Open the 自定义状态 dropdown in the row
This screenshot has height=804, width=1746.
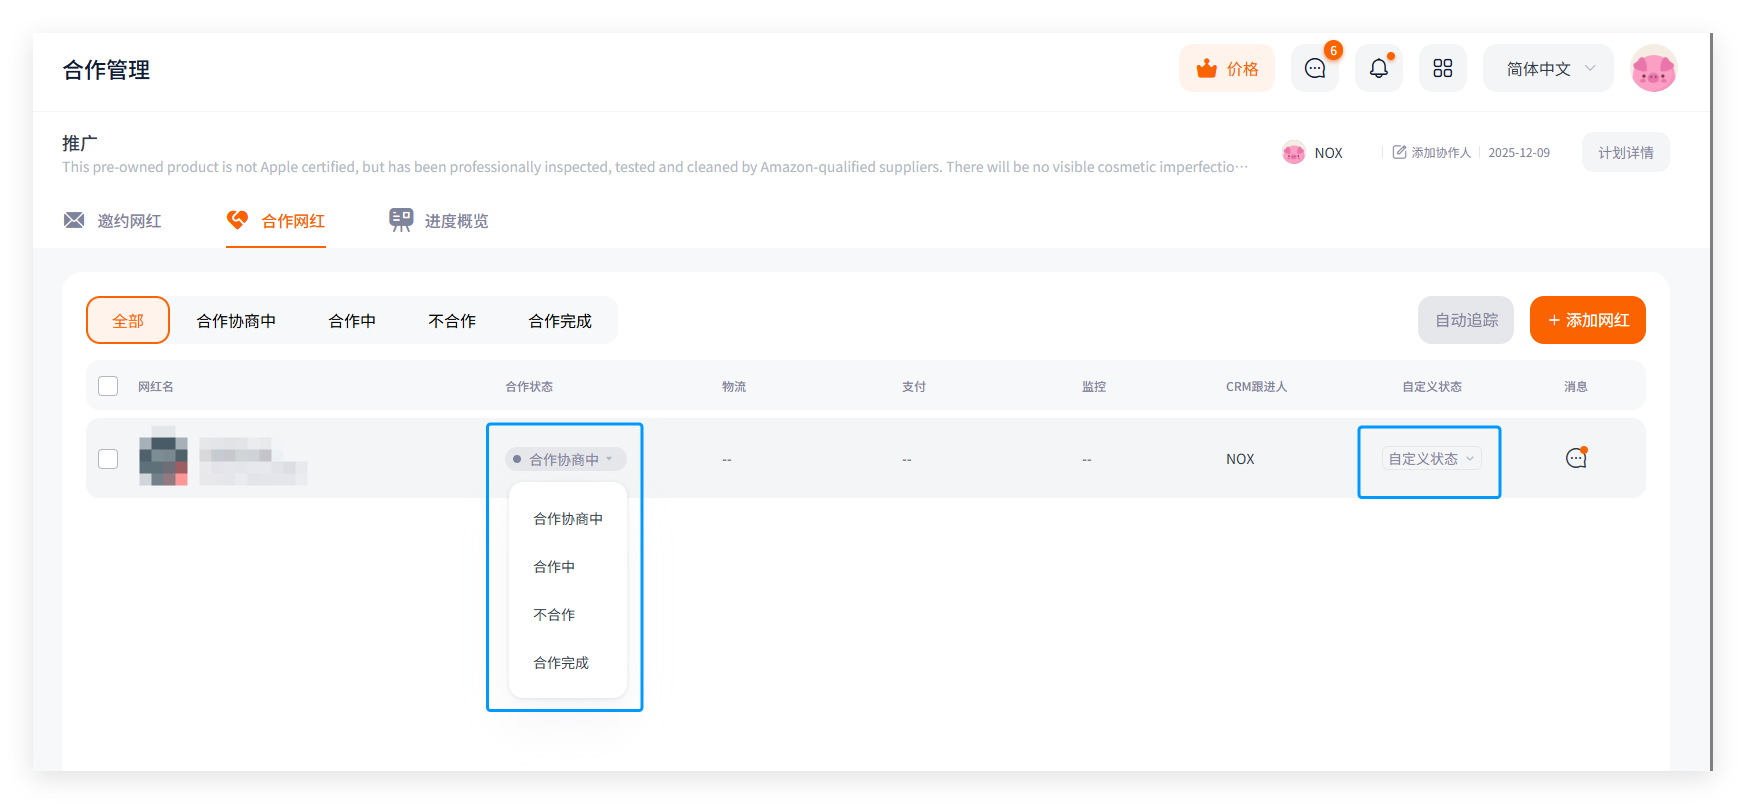pos(1431,459)
